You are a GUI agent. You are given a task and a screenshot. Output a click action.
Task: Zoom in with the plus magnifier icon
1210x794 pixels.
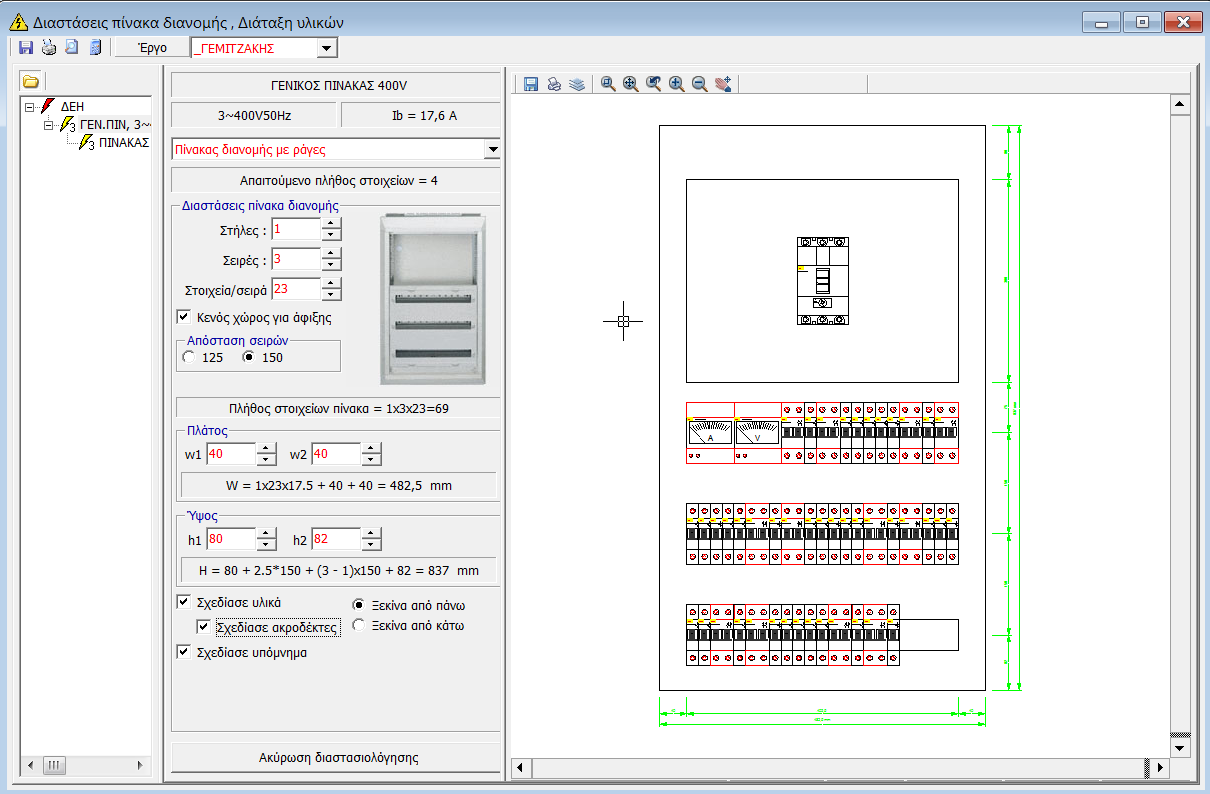(677, 85)
